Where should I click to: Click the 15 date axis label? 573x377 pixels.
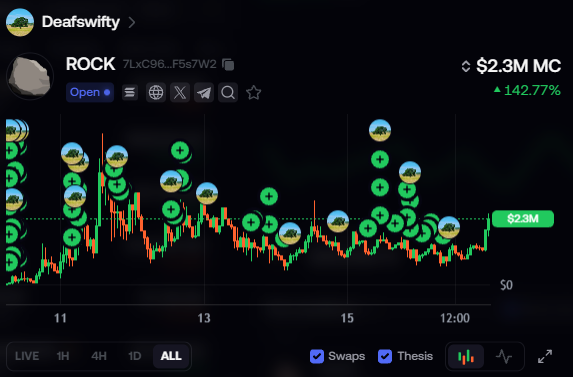pos(347,318)
